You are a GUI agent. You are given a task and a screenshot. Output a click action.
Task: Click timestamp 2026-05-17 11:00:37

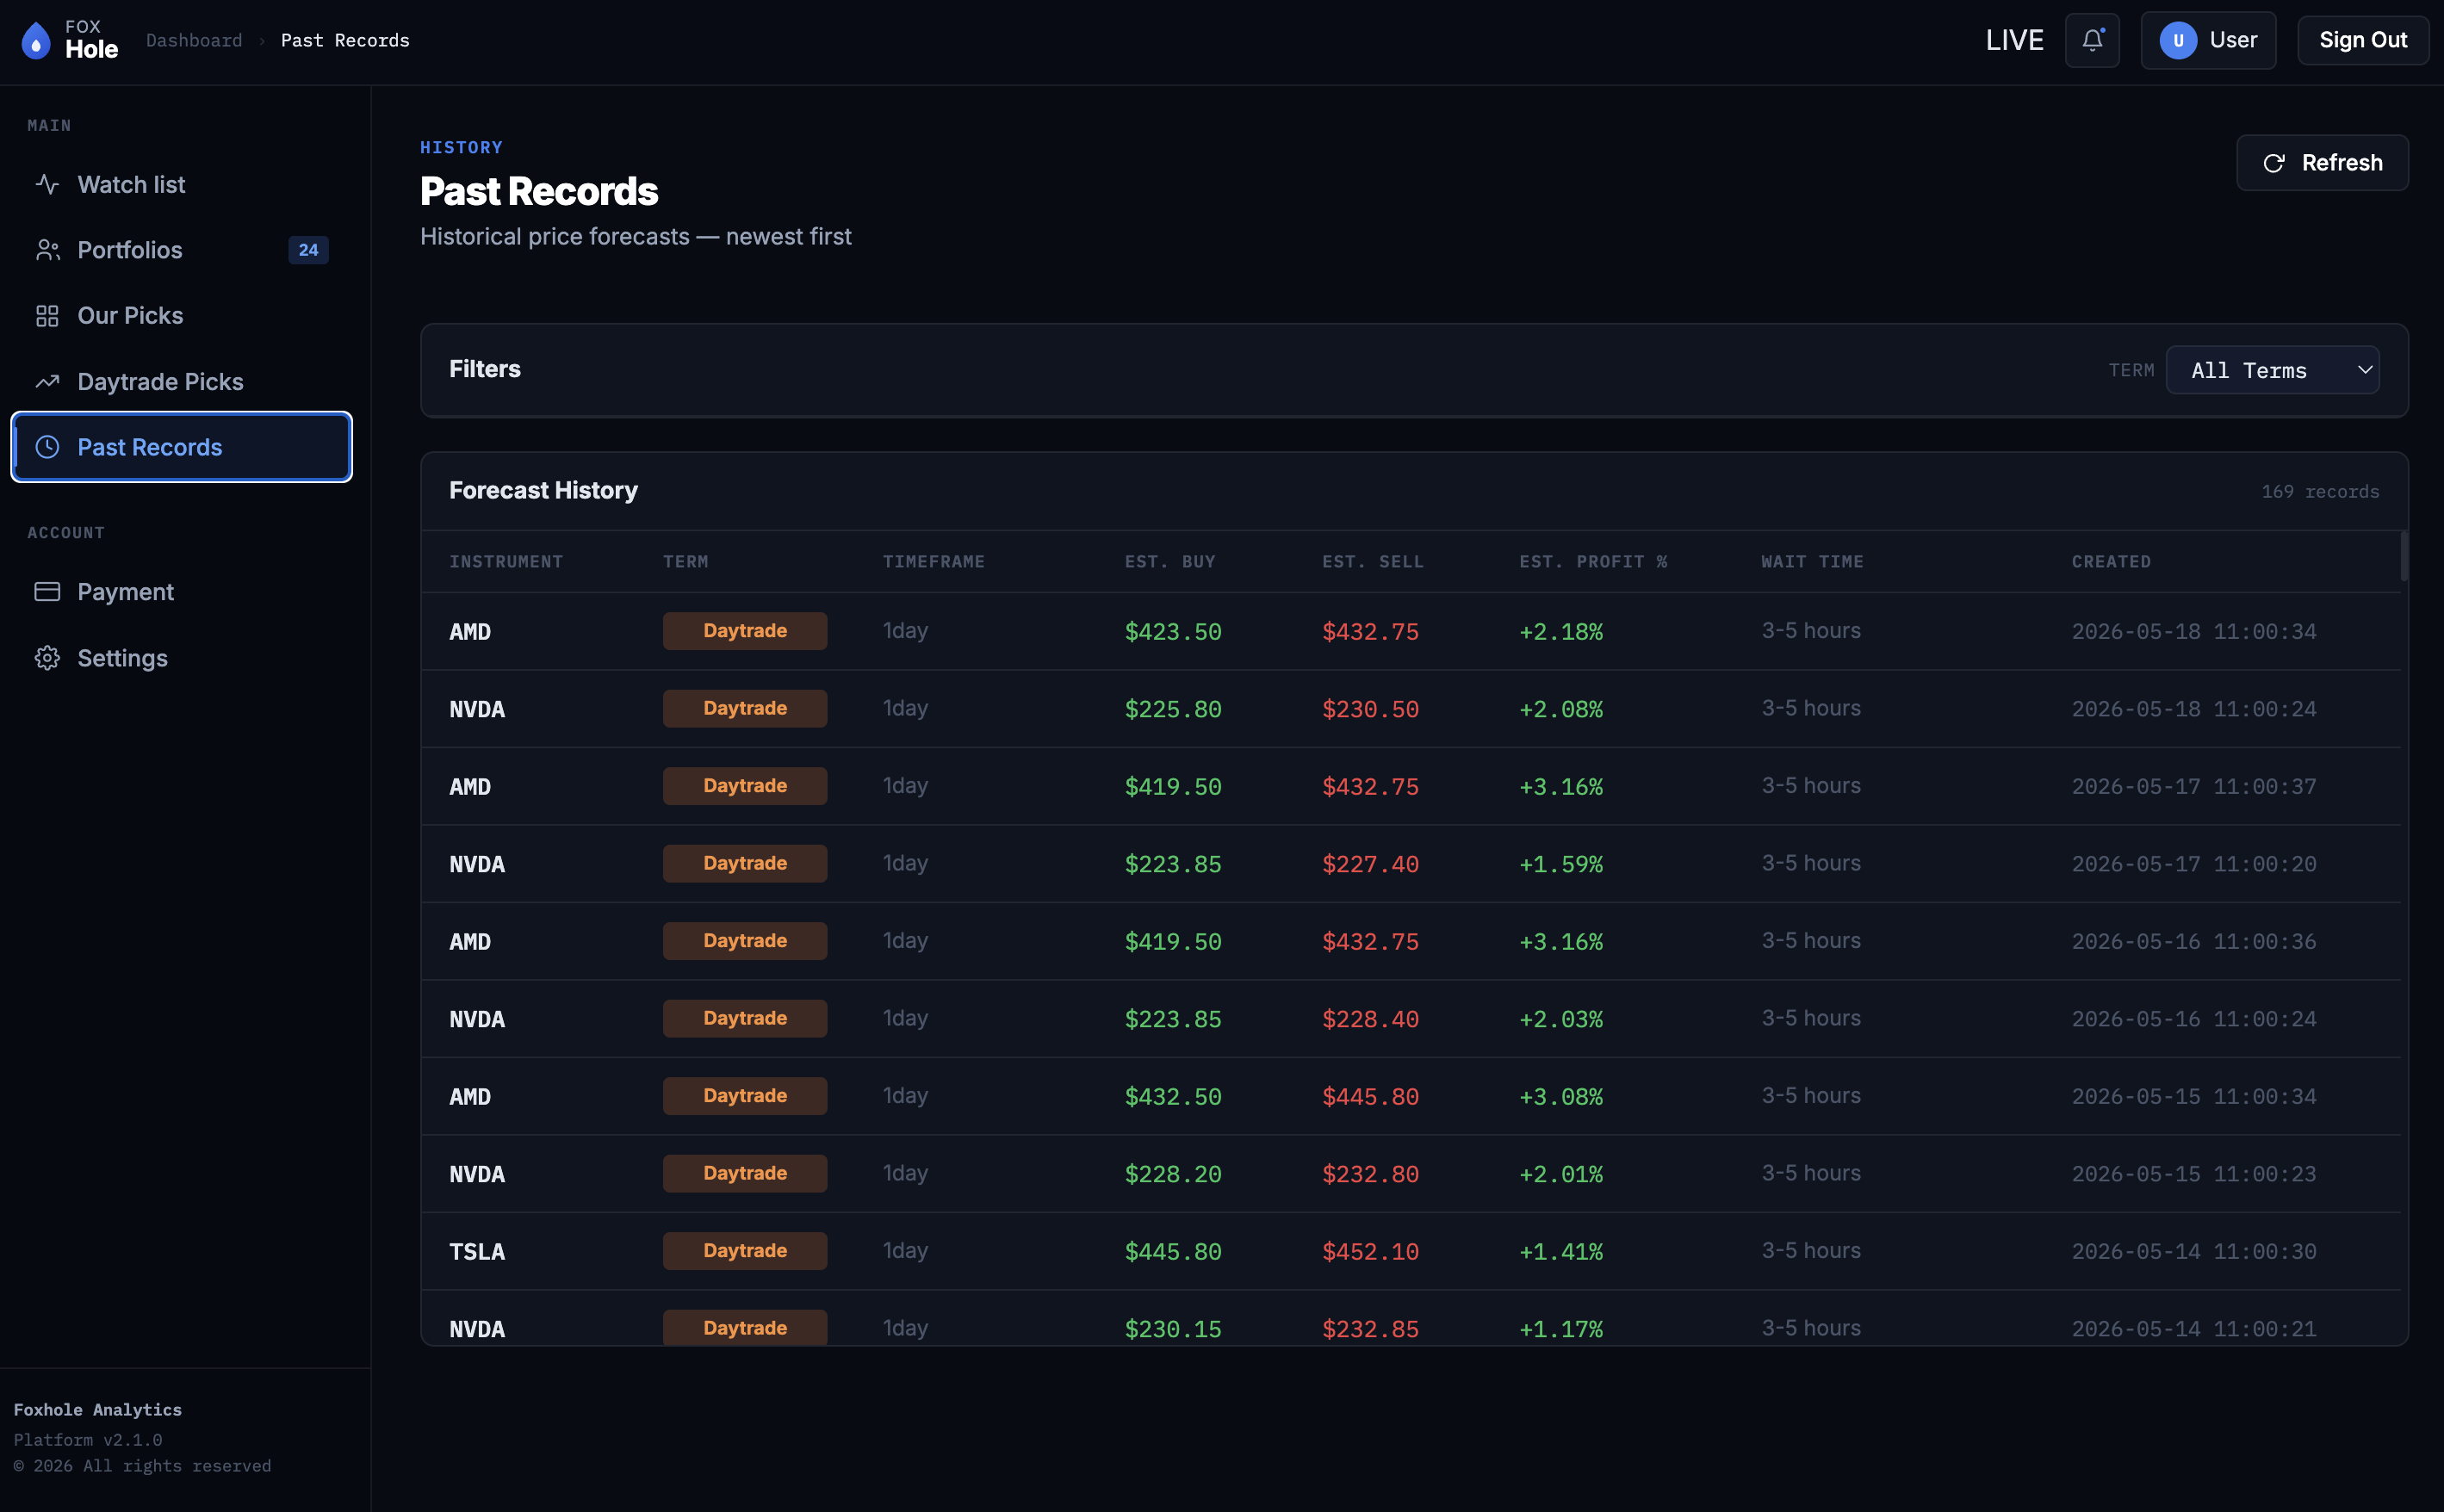2194,787
